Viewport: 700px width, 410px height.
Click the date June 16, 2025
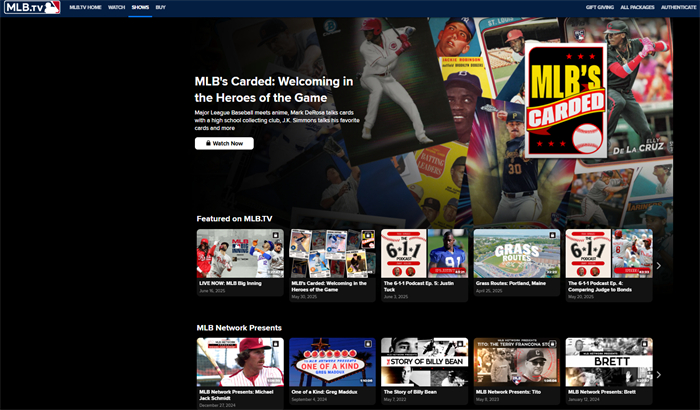click(212, 291)
